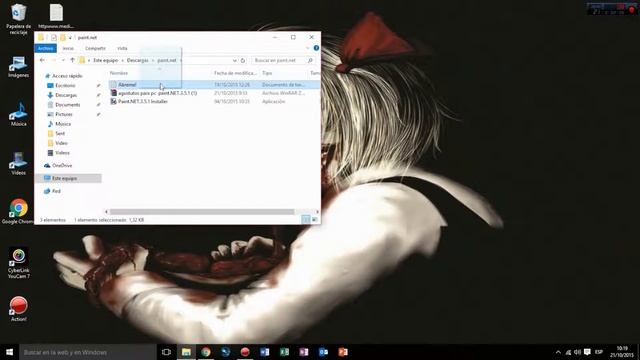Screen dimensions: 640x360
Task: Sort by the Nombre column header
Action: pos(119,73)
